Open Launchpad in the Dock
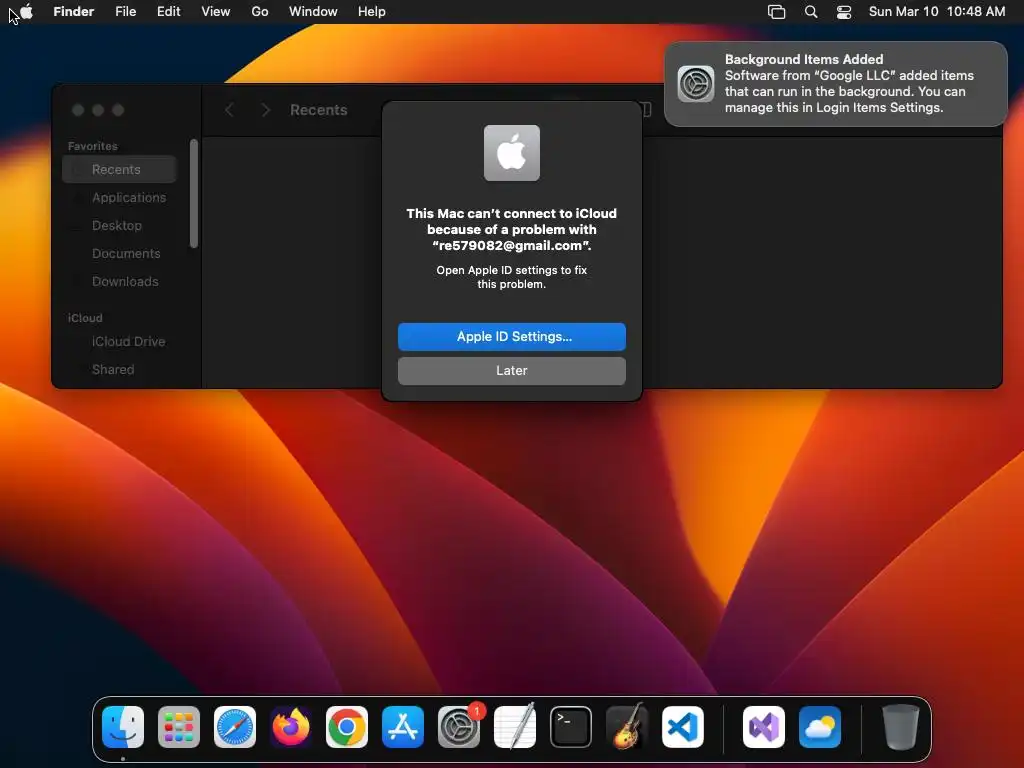 coord(179,727)
